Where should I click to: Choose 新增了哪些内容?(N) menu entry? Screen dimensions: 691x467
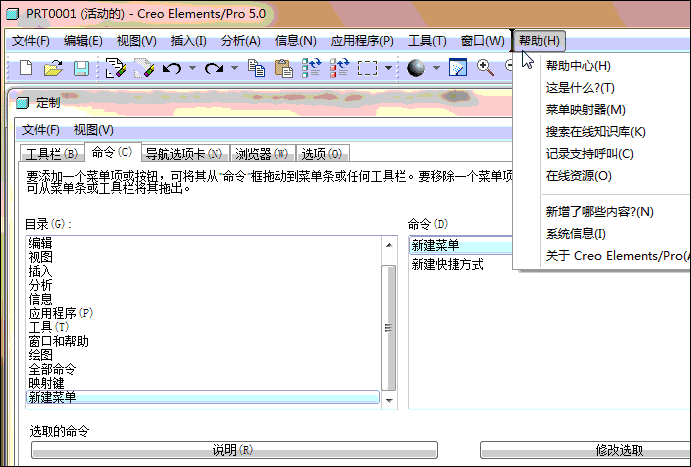point(599,212)
